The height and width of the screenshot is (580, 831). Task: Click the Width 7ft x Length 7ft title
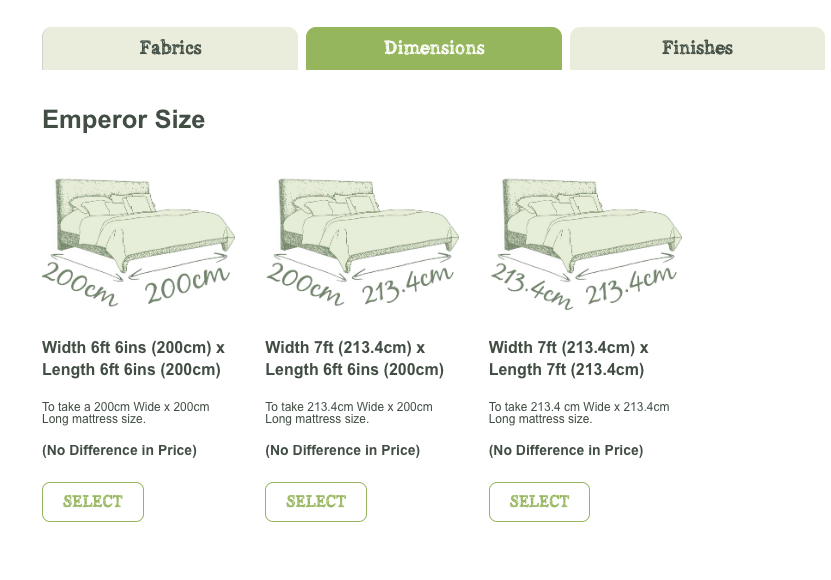point(568,359)
